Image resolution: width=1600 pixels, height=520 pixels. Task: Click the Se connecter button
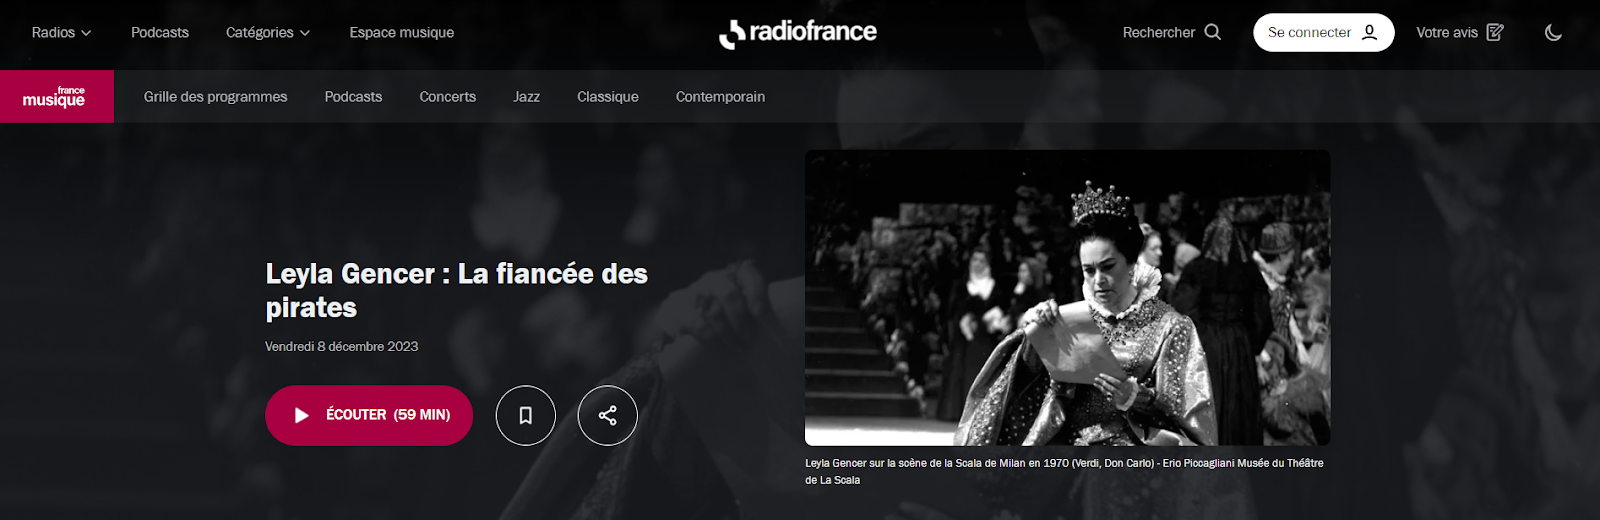[1323, 32]
